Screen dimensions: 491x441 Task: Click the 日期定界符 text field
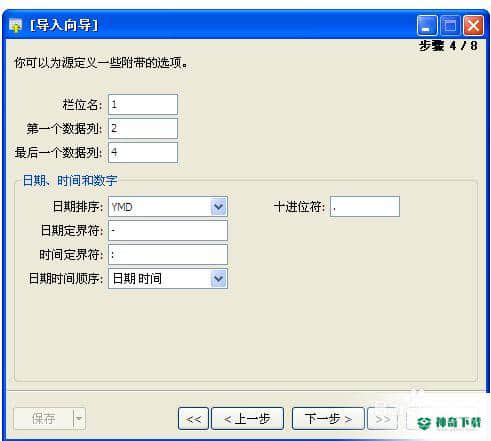tap(168, 230)
